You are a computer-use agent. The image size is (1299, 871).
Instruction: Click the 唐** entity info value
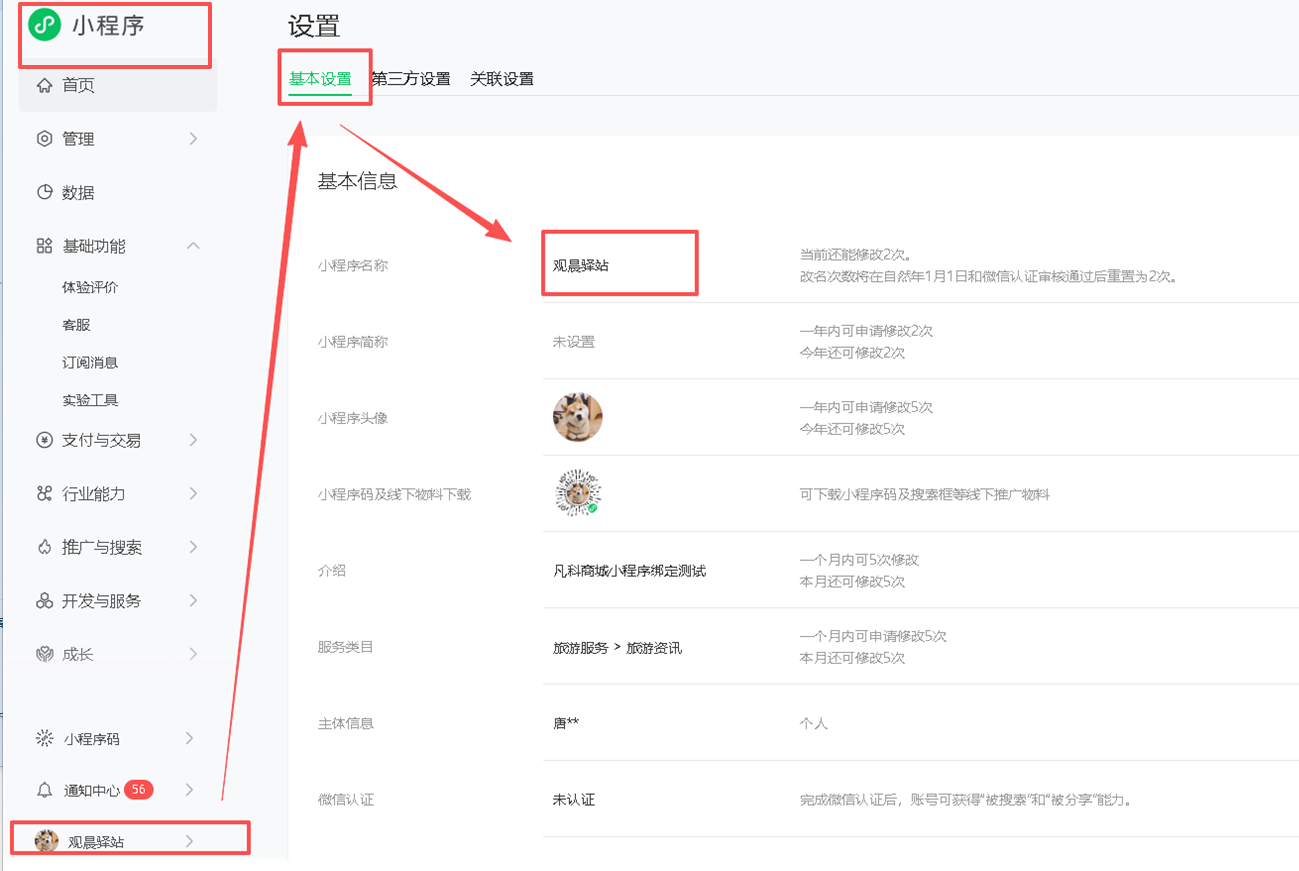(566, 723)
